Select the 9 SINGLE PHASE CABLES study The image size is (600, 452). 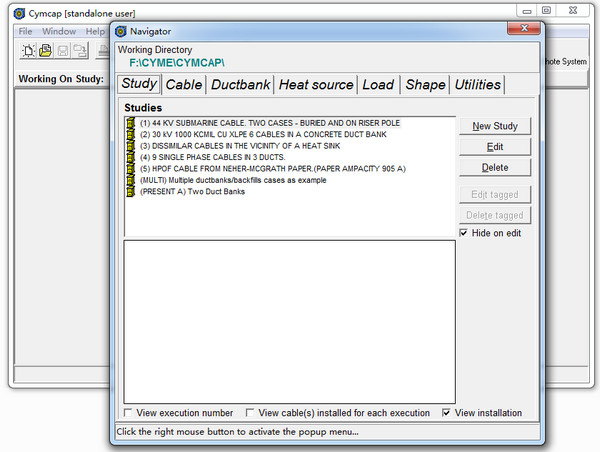point(198,158)
